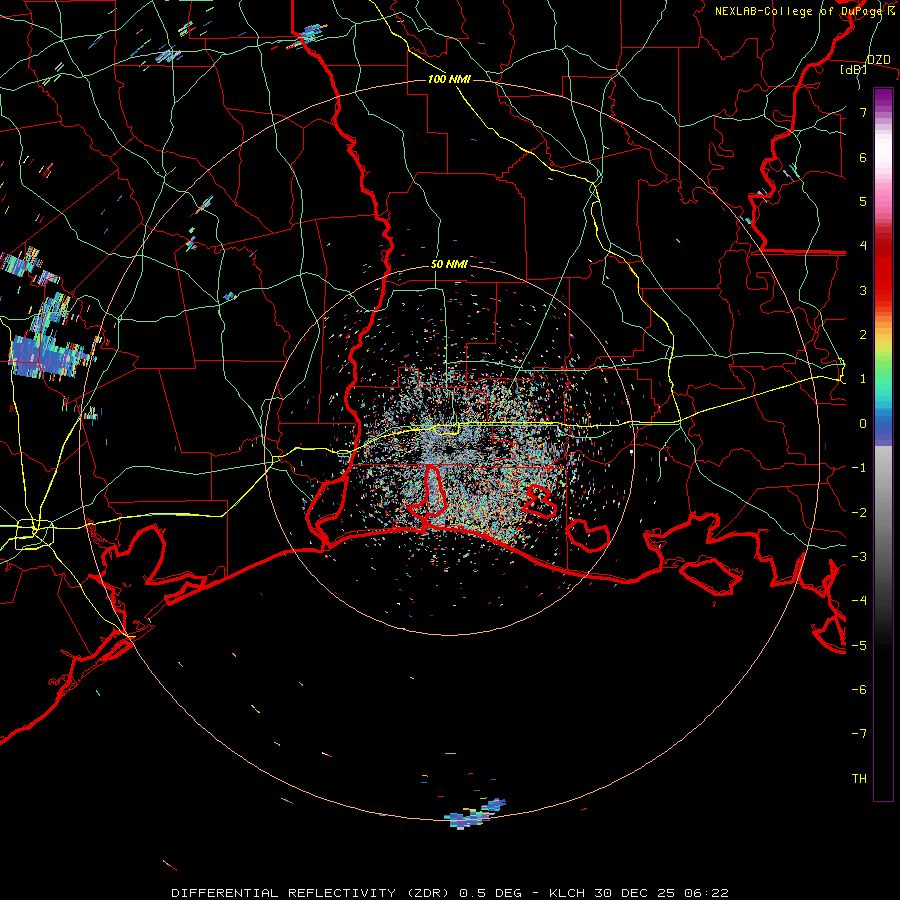Viewport: 900px width, 900px height.
Task: Click the green-cyan band of the color scale
Action: (x=883, y=387)
